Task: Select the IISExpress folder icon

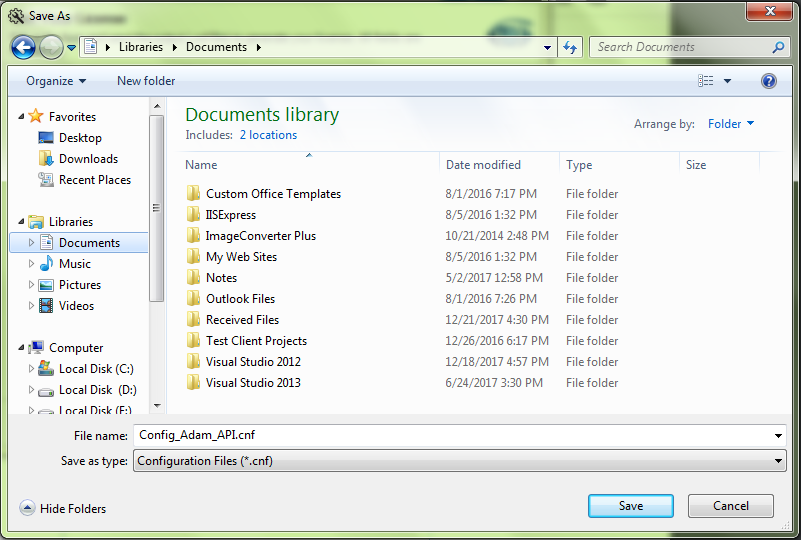Action: point(193,214)
